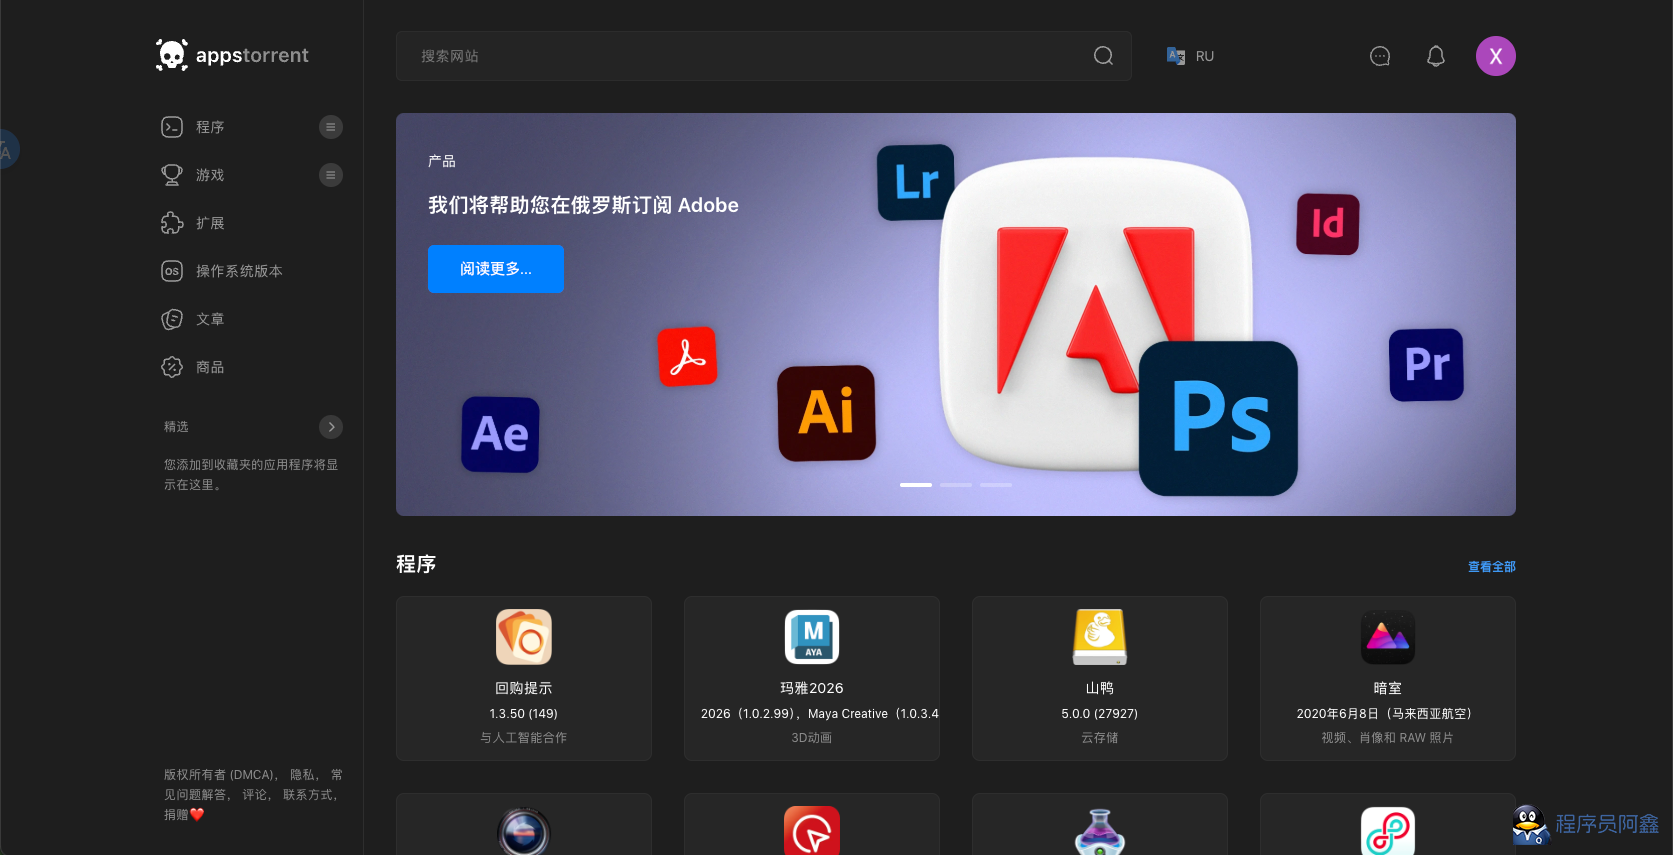Expand the 游戏 submenu list button
The image size is (1673, 855).
coord(331,175)
